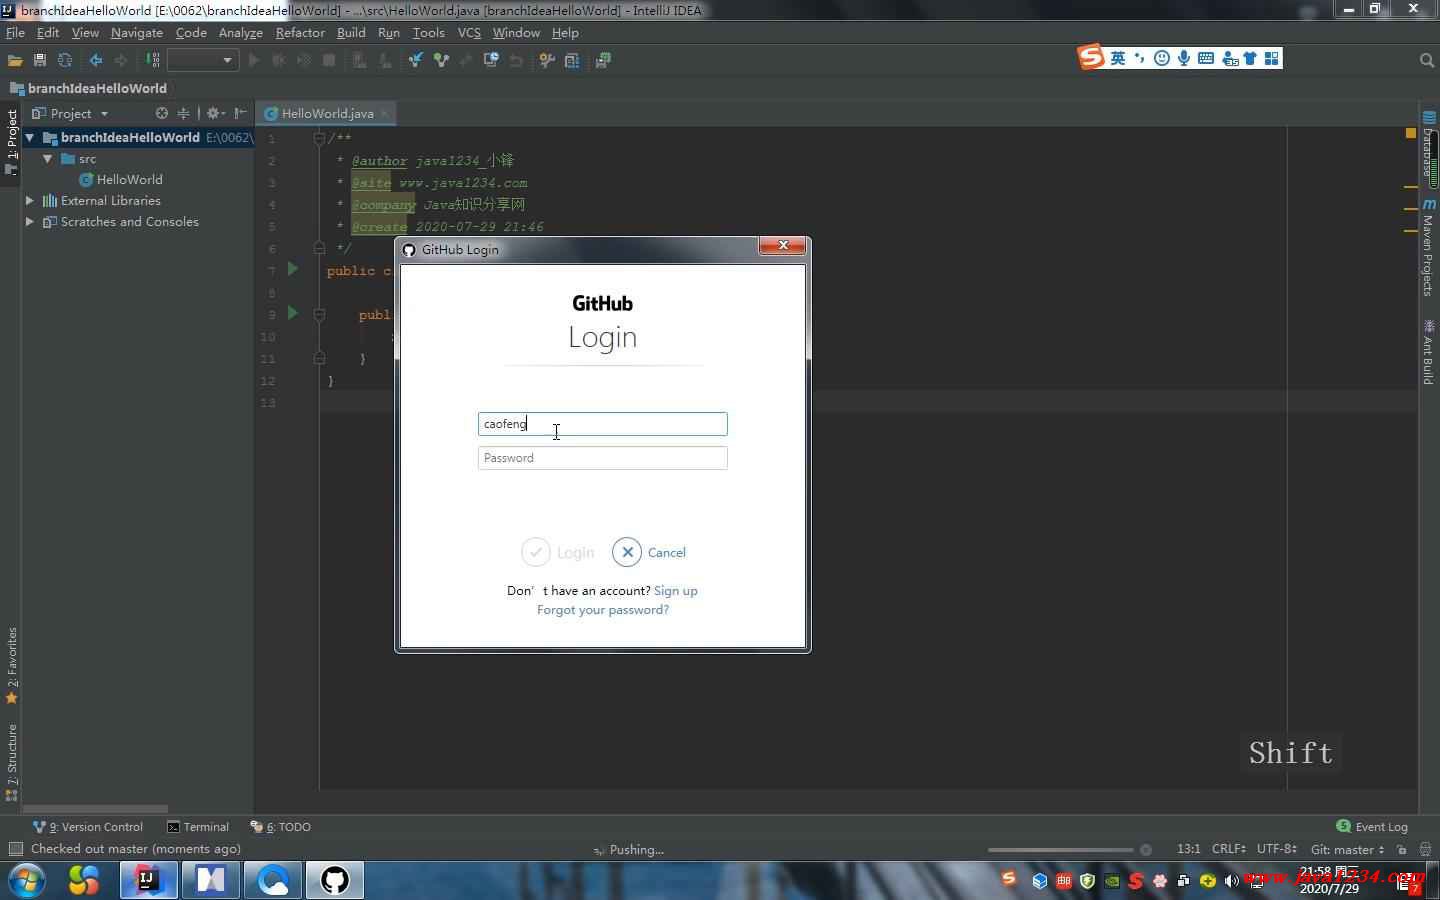Open the File menu

click(15, 33)
